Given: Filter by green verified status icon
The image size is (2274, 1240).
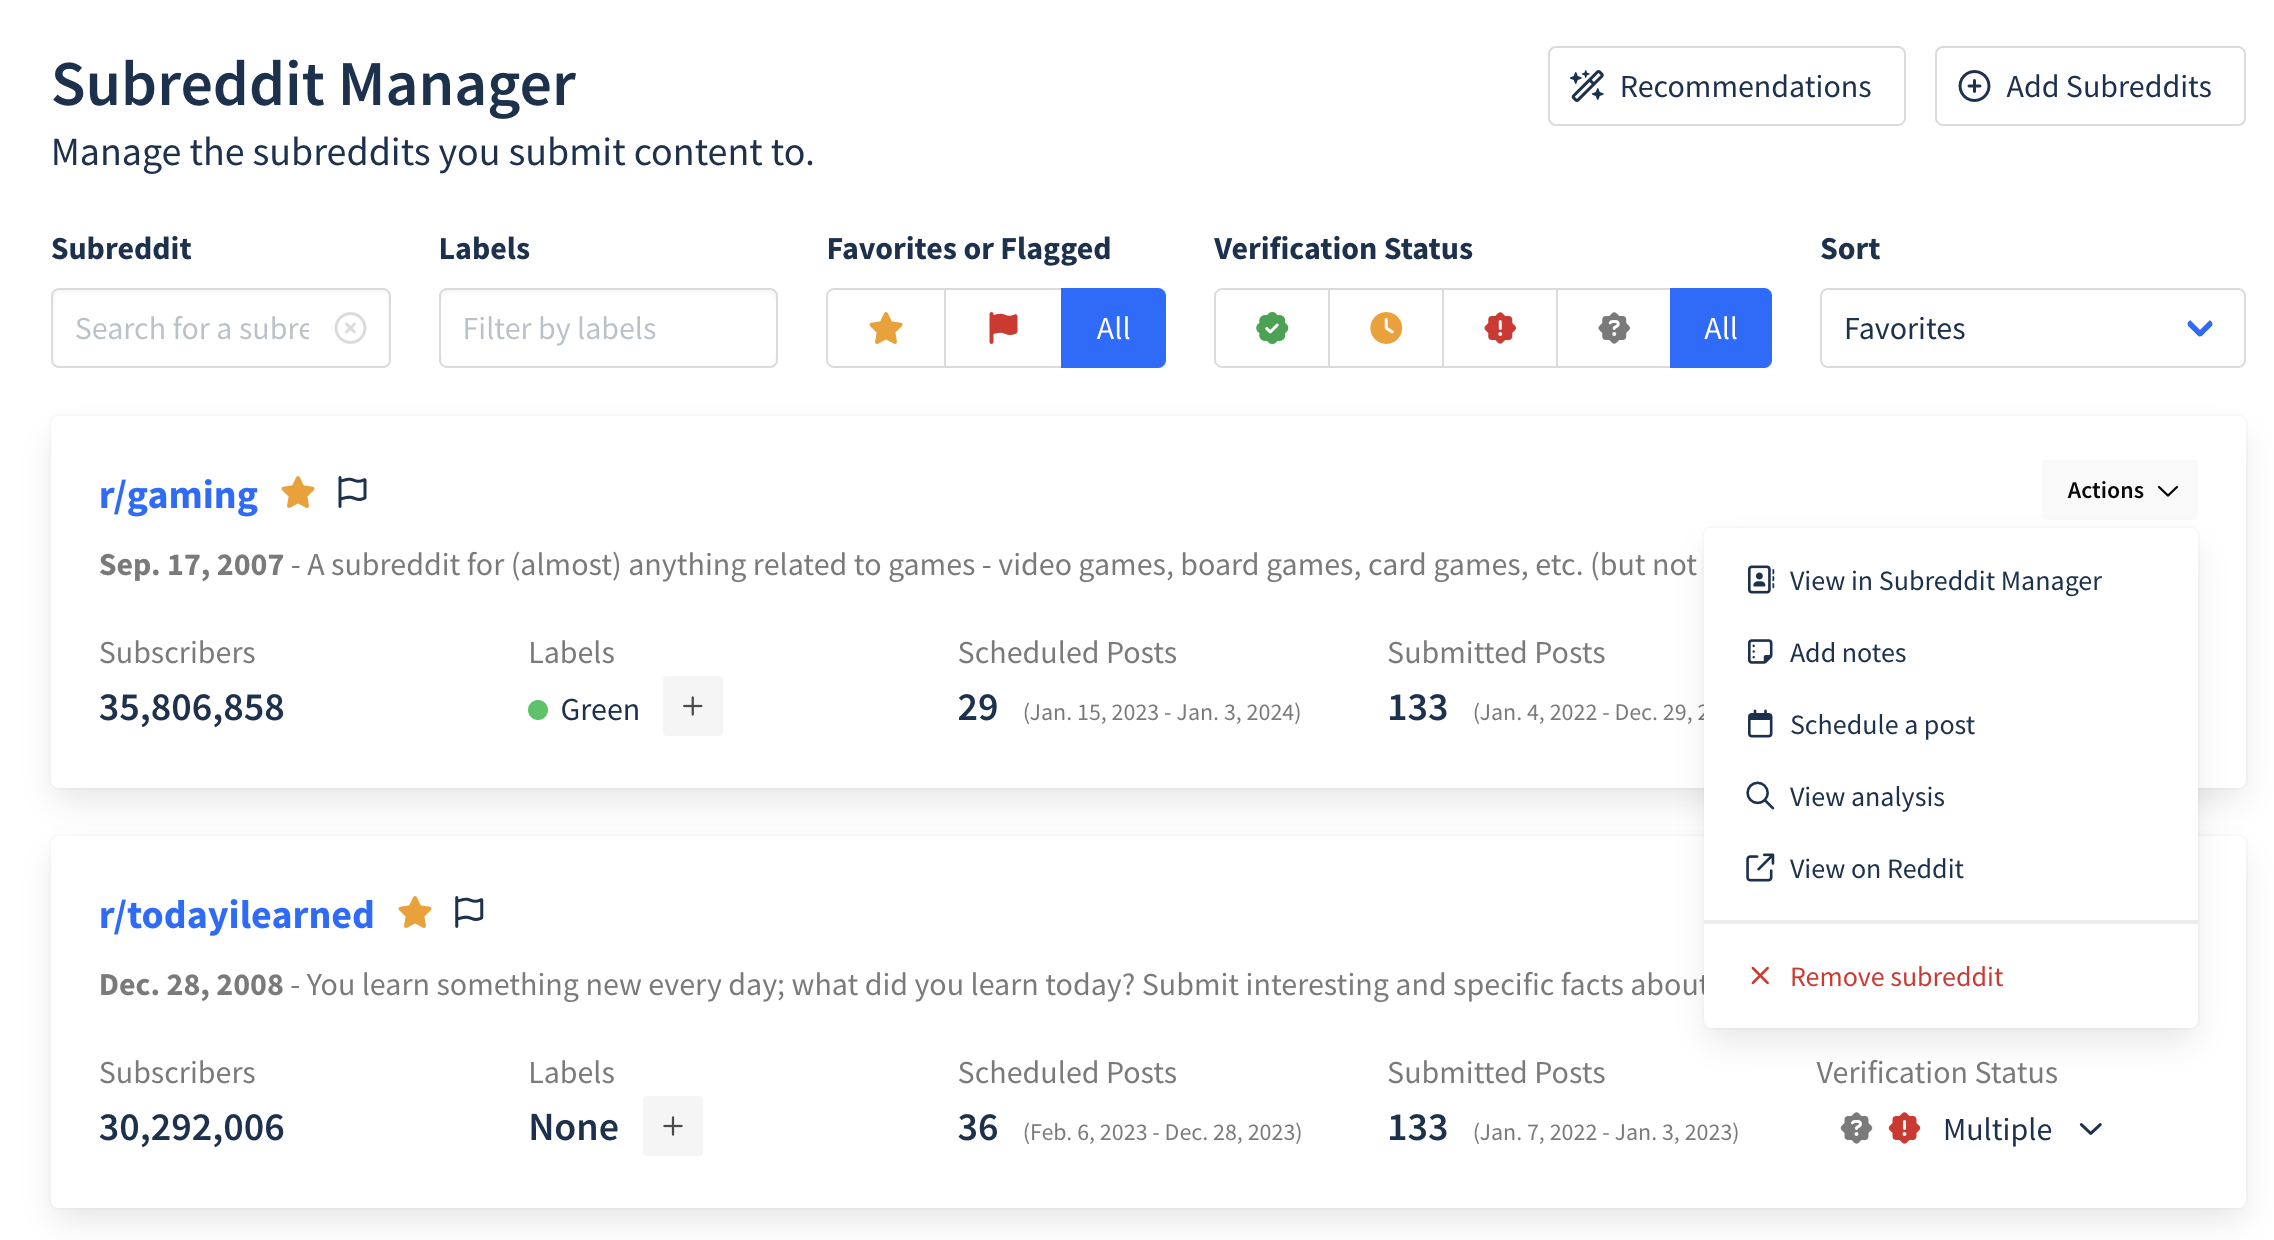Looking at the screenshot, I should coord(1272,328).
